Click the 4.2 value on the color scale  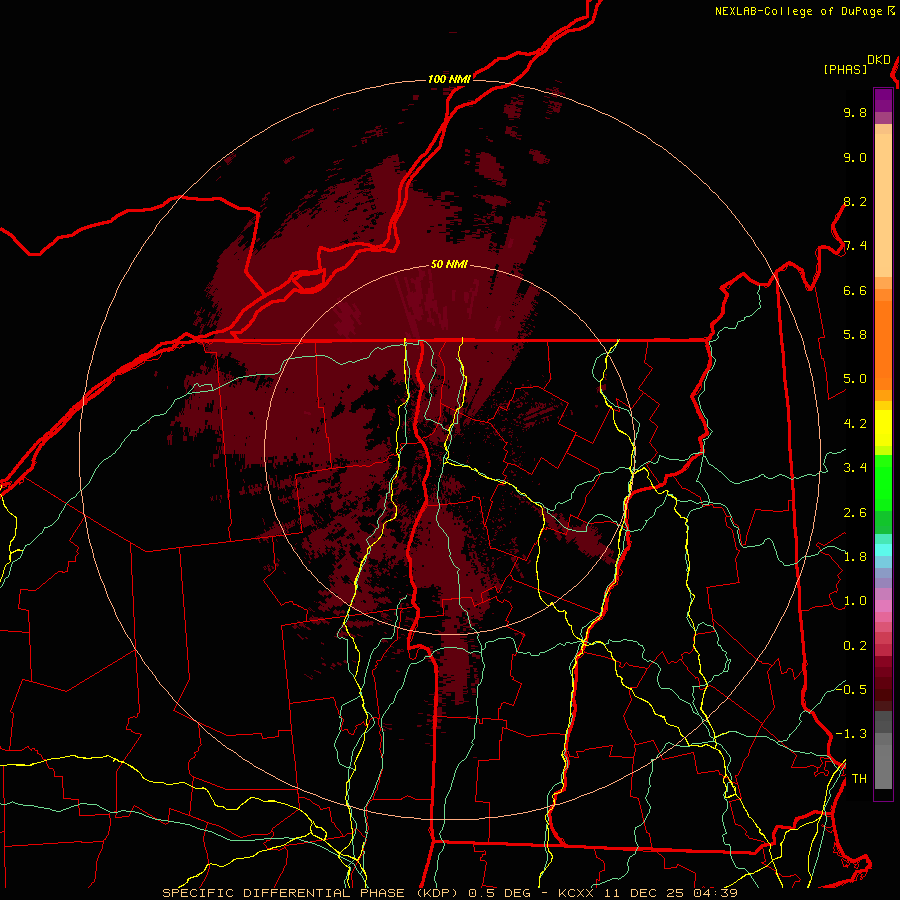point(855,424)
